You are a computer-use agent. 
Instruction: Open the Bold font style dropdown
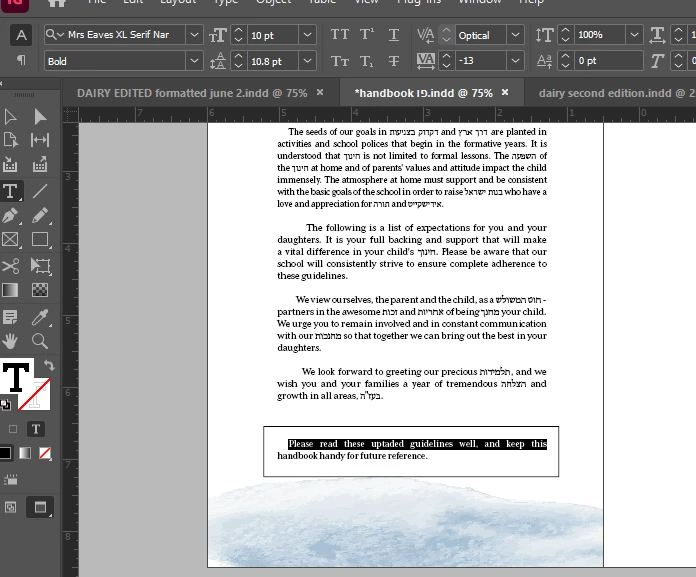point(194,61)
